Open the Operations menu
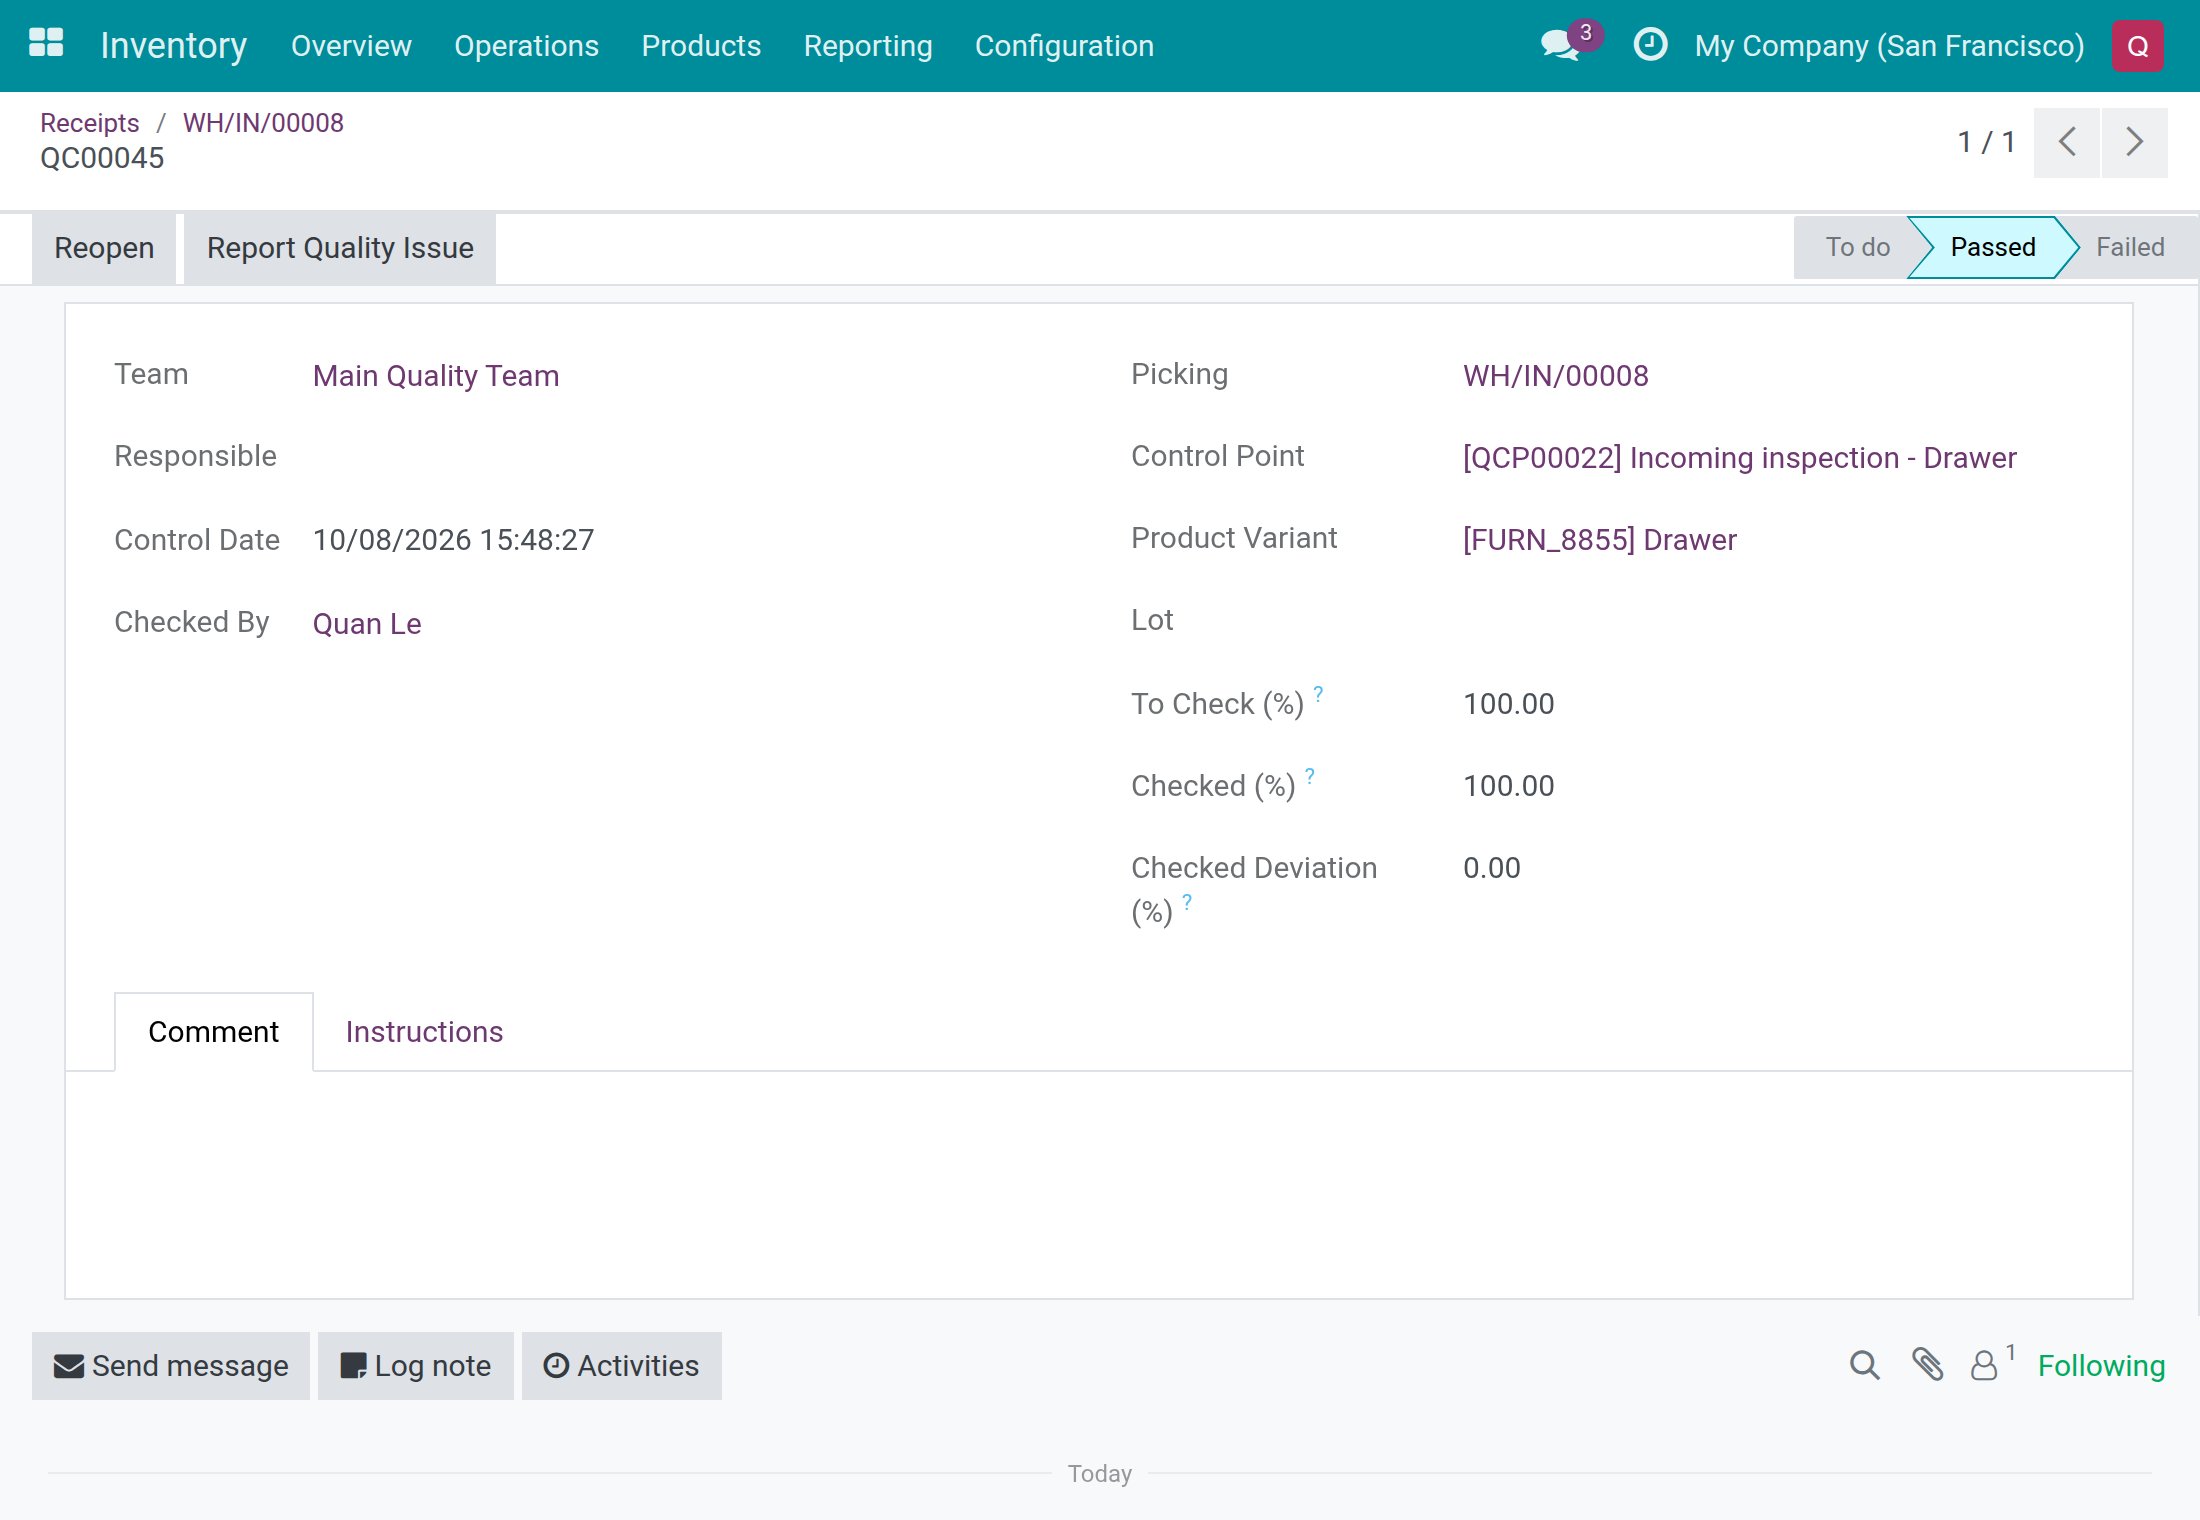This screenshot has width=2200, height=1520. click(x=526, y=46)
